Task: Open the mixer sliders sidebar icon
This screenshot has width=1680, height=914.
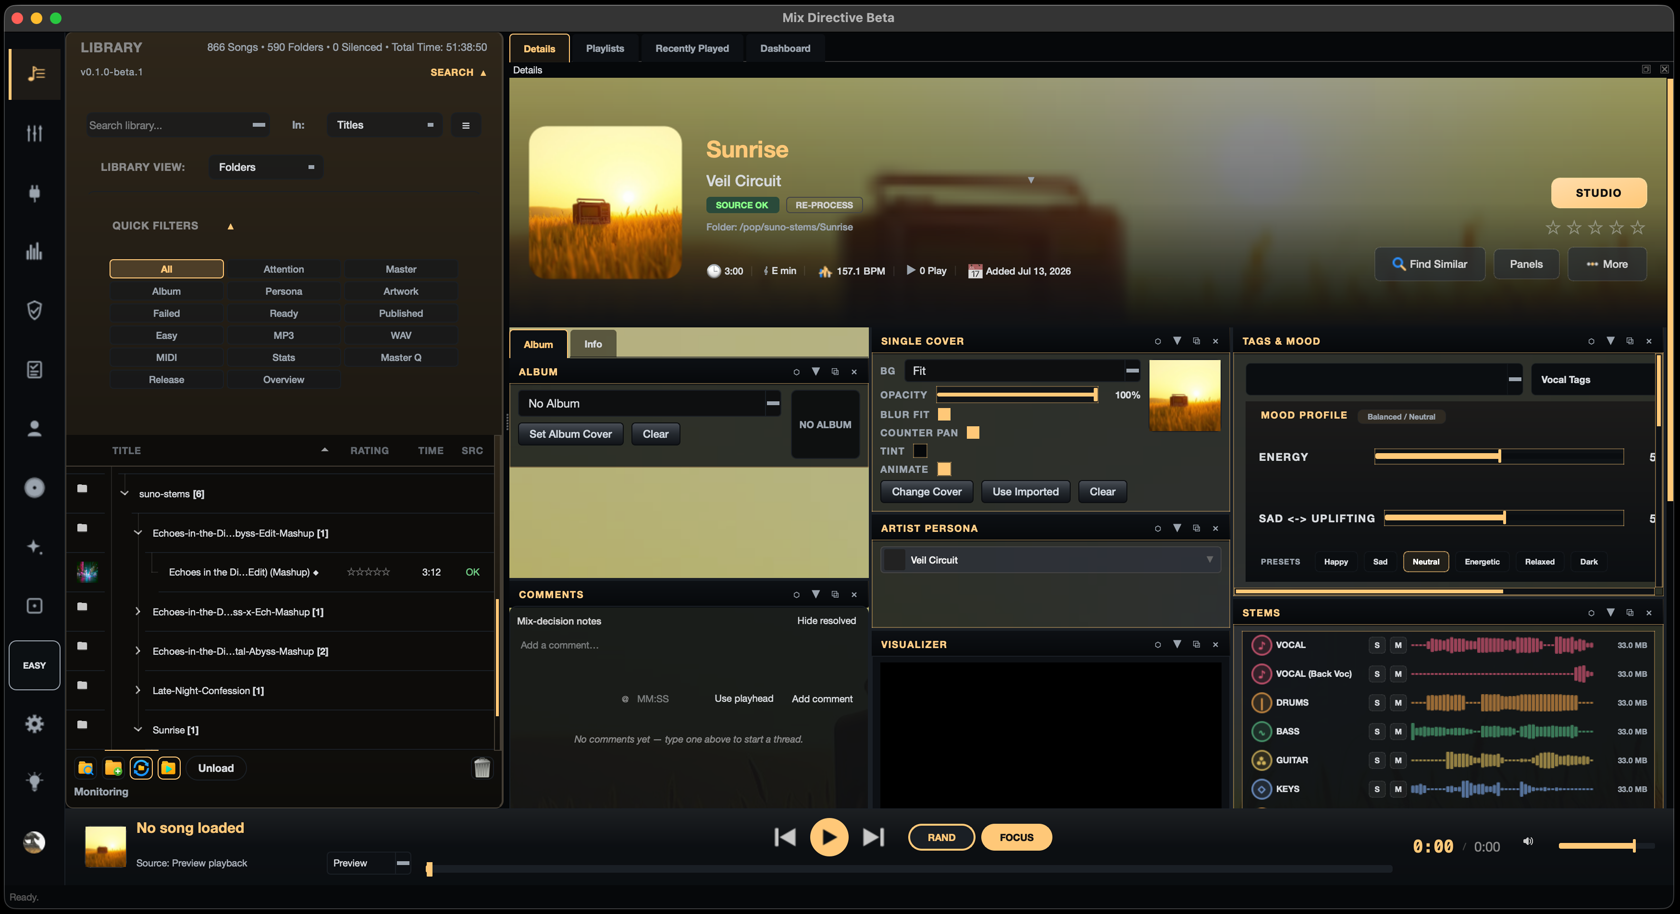Action: [35, 133]
